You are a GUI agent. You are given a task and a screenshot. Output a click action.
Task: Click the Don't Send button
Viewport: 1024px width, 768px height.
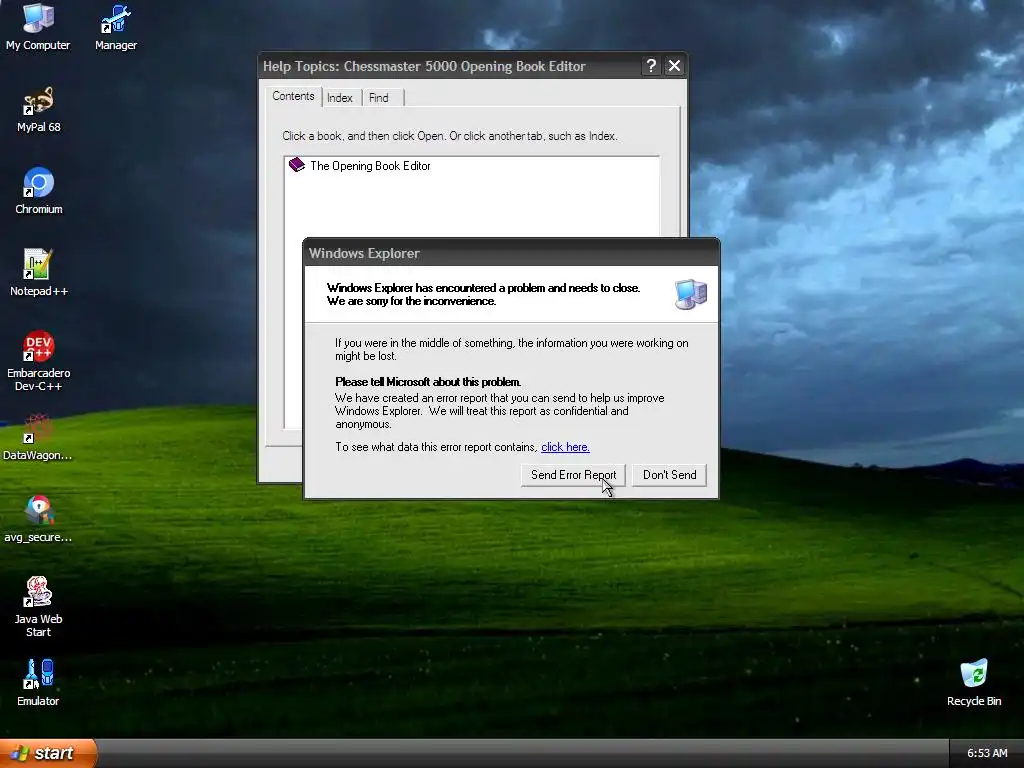(669, 475)
